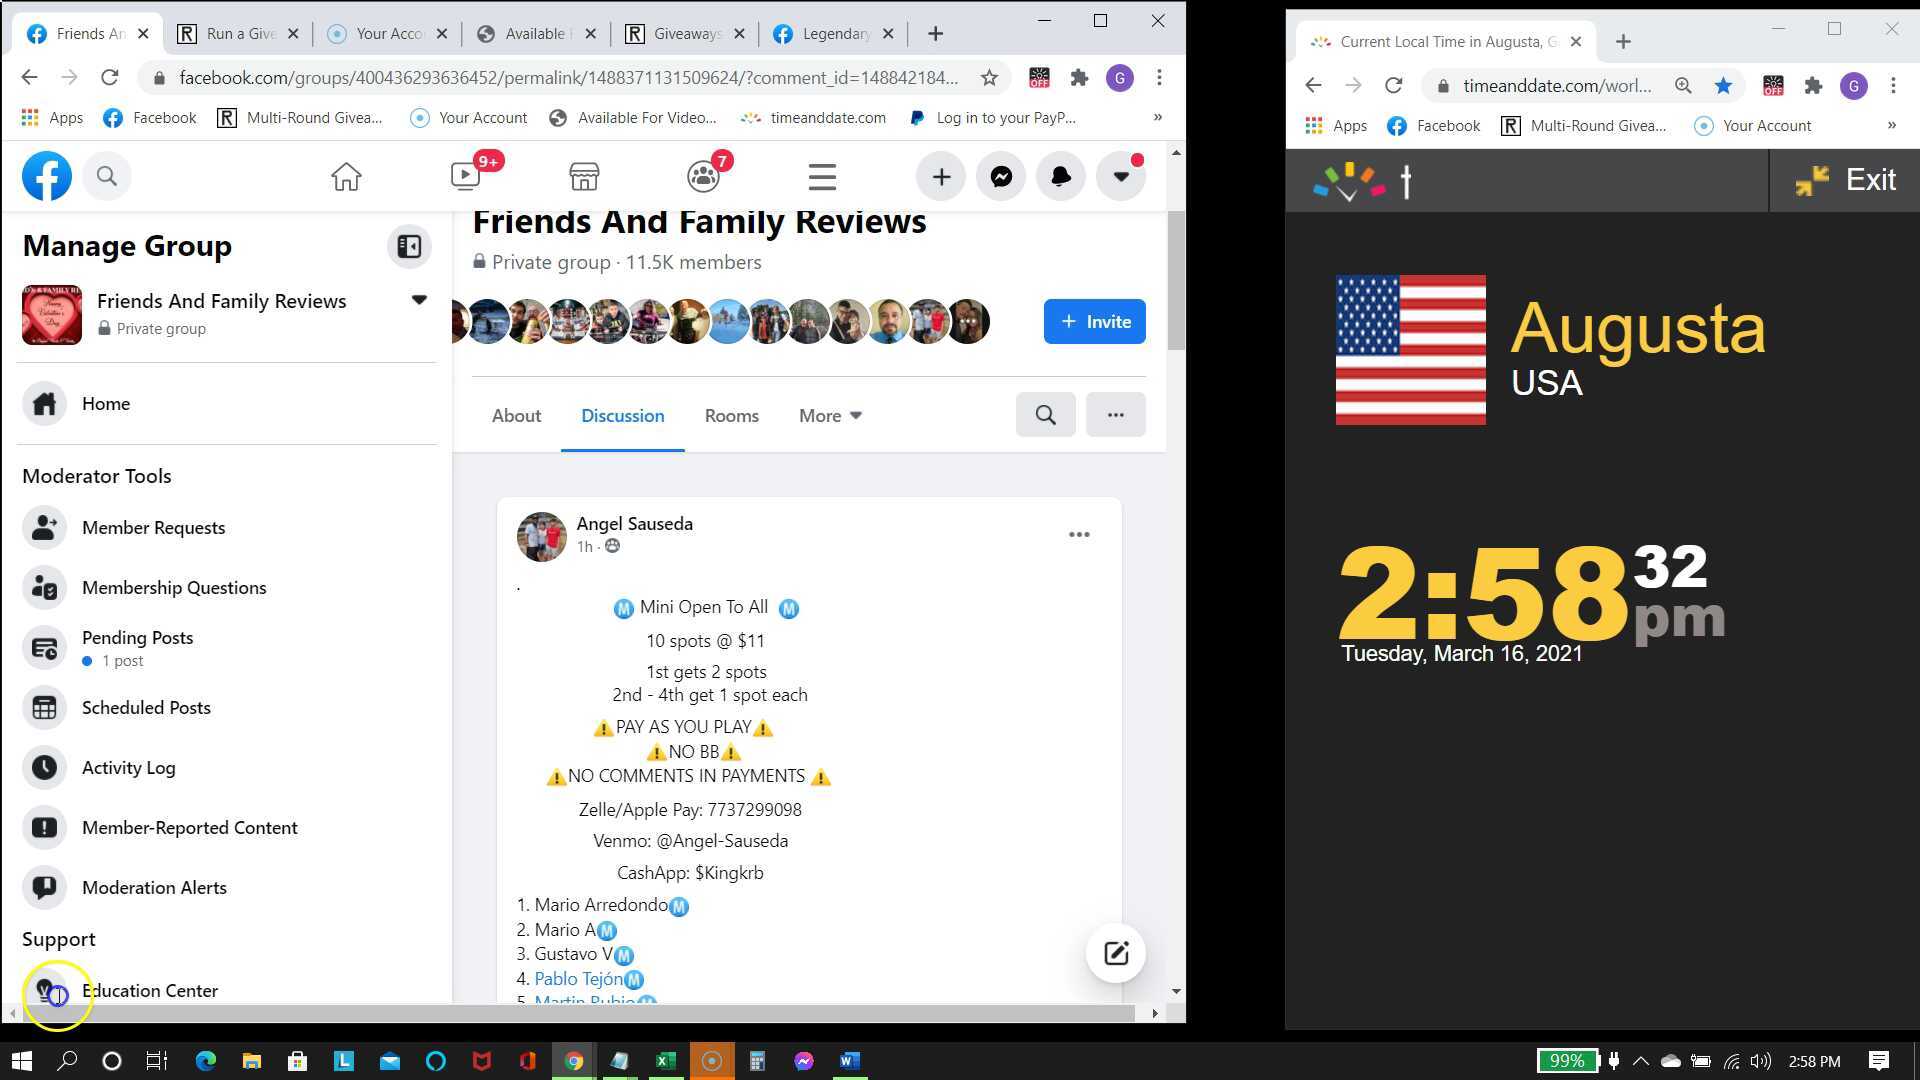Go to the Facebook Home icon
The width and height of the screenshot is (1920, 1080).
coord(346,177)
